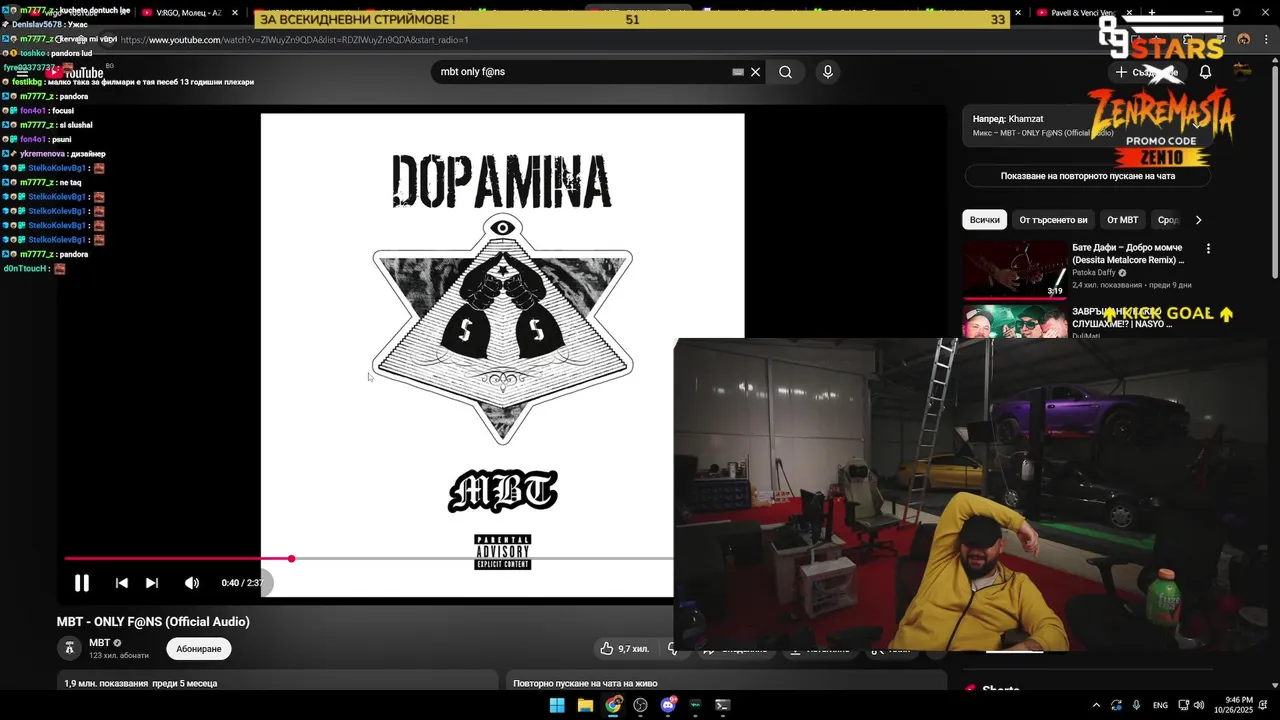Select the От търсенето ви chip
The image size is (1280, 720).
tap(1053, 220)
